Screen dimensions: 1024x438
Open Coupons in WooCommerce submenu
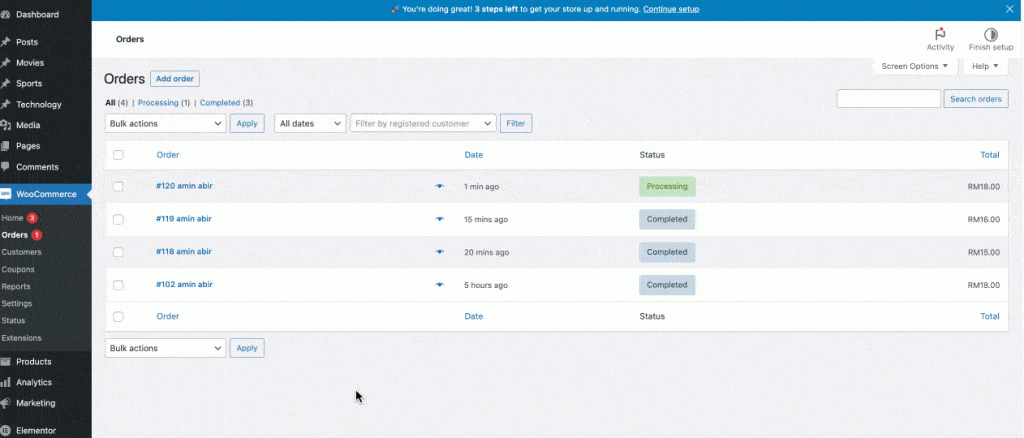(18, 269)
